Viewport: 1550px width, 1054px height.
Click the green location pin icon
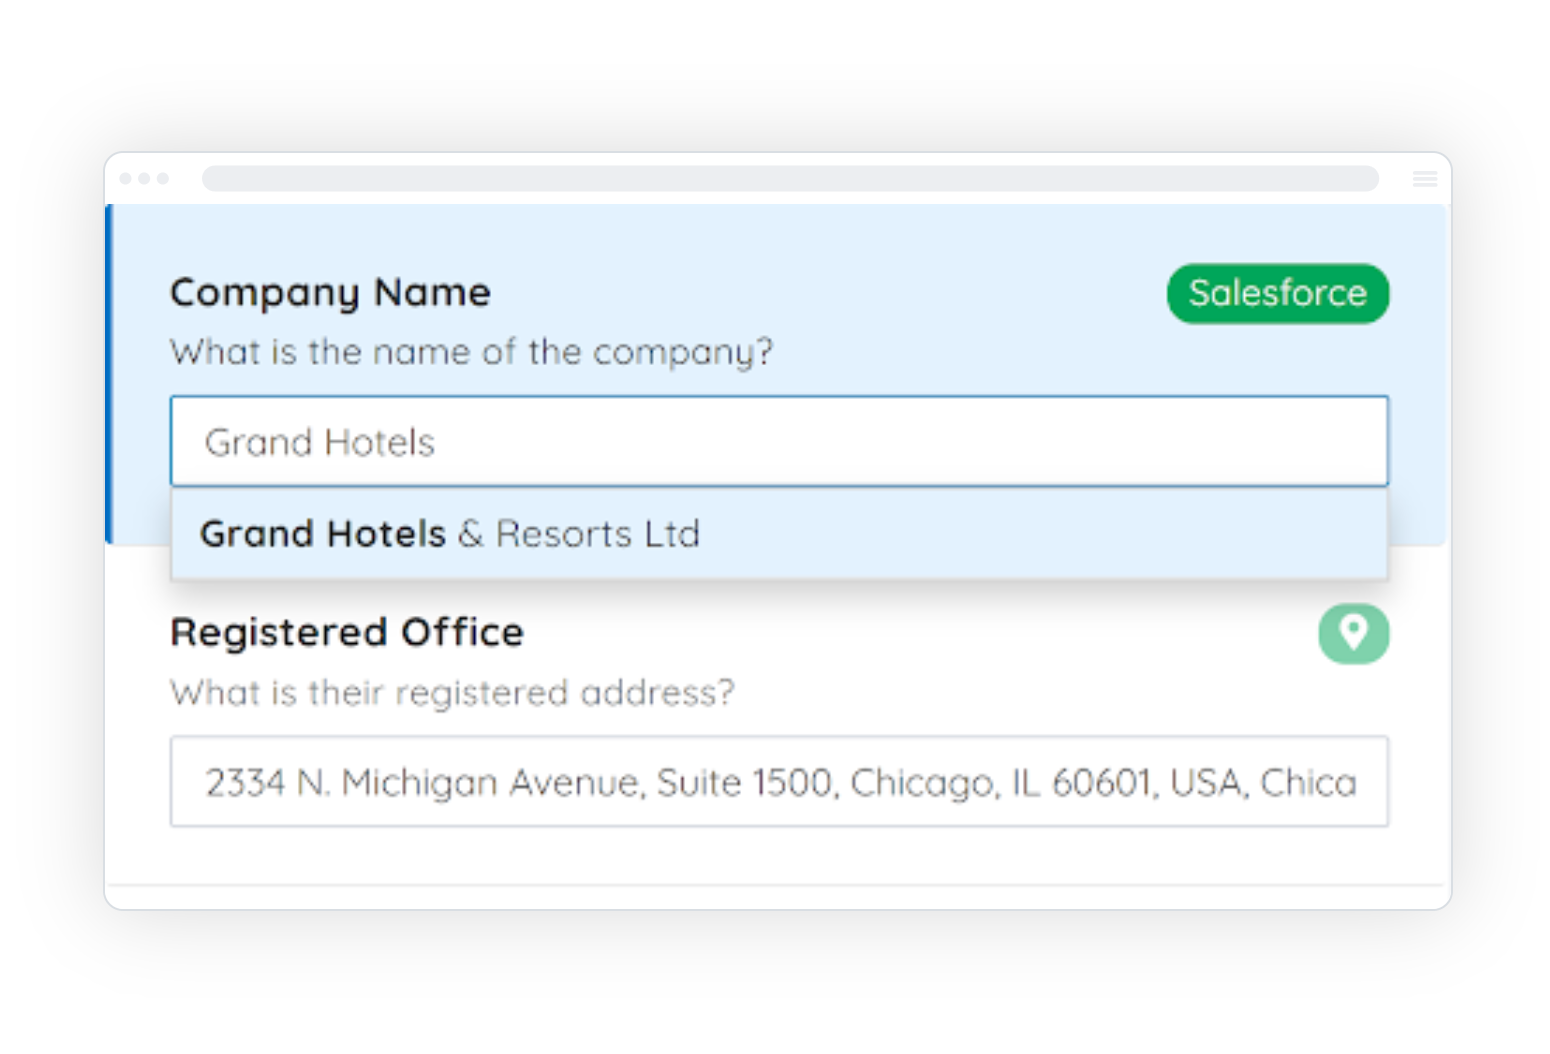coord(1353,633)
